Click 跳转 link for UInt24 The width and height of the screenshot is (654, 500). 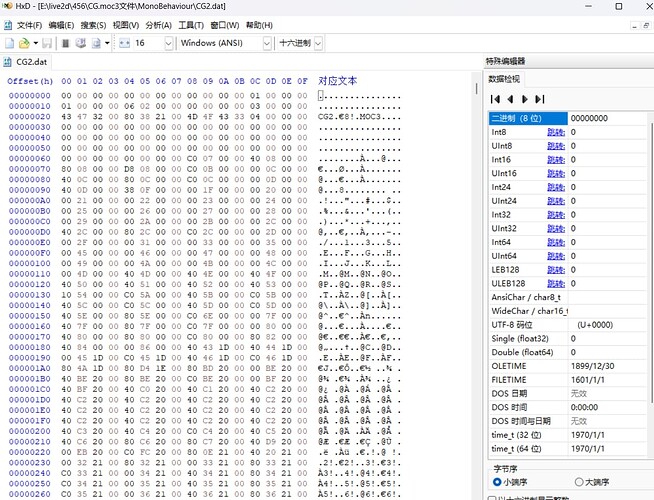click(556, 201)
